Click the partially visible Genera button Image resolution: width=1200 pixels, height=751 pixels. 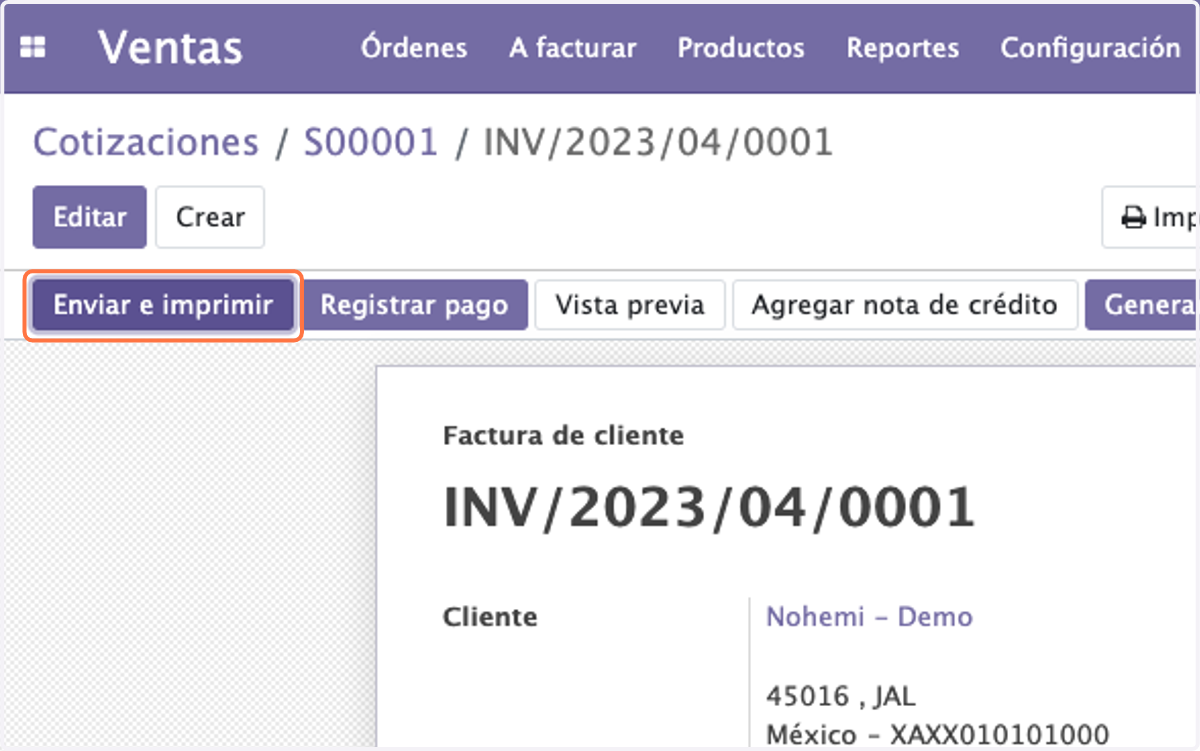tap(1143, 305)
